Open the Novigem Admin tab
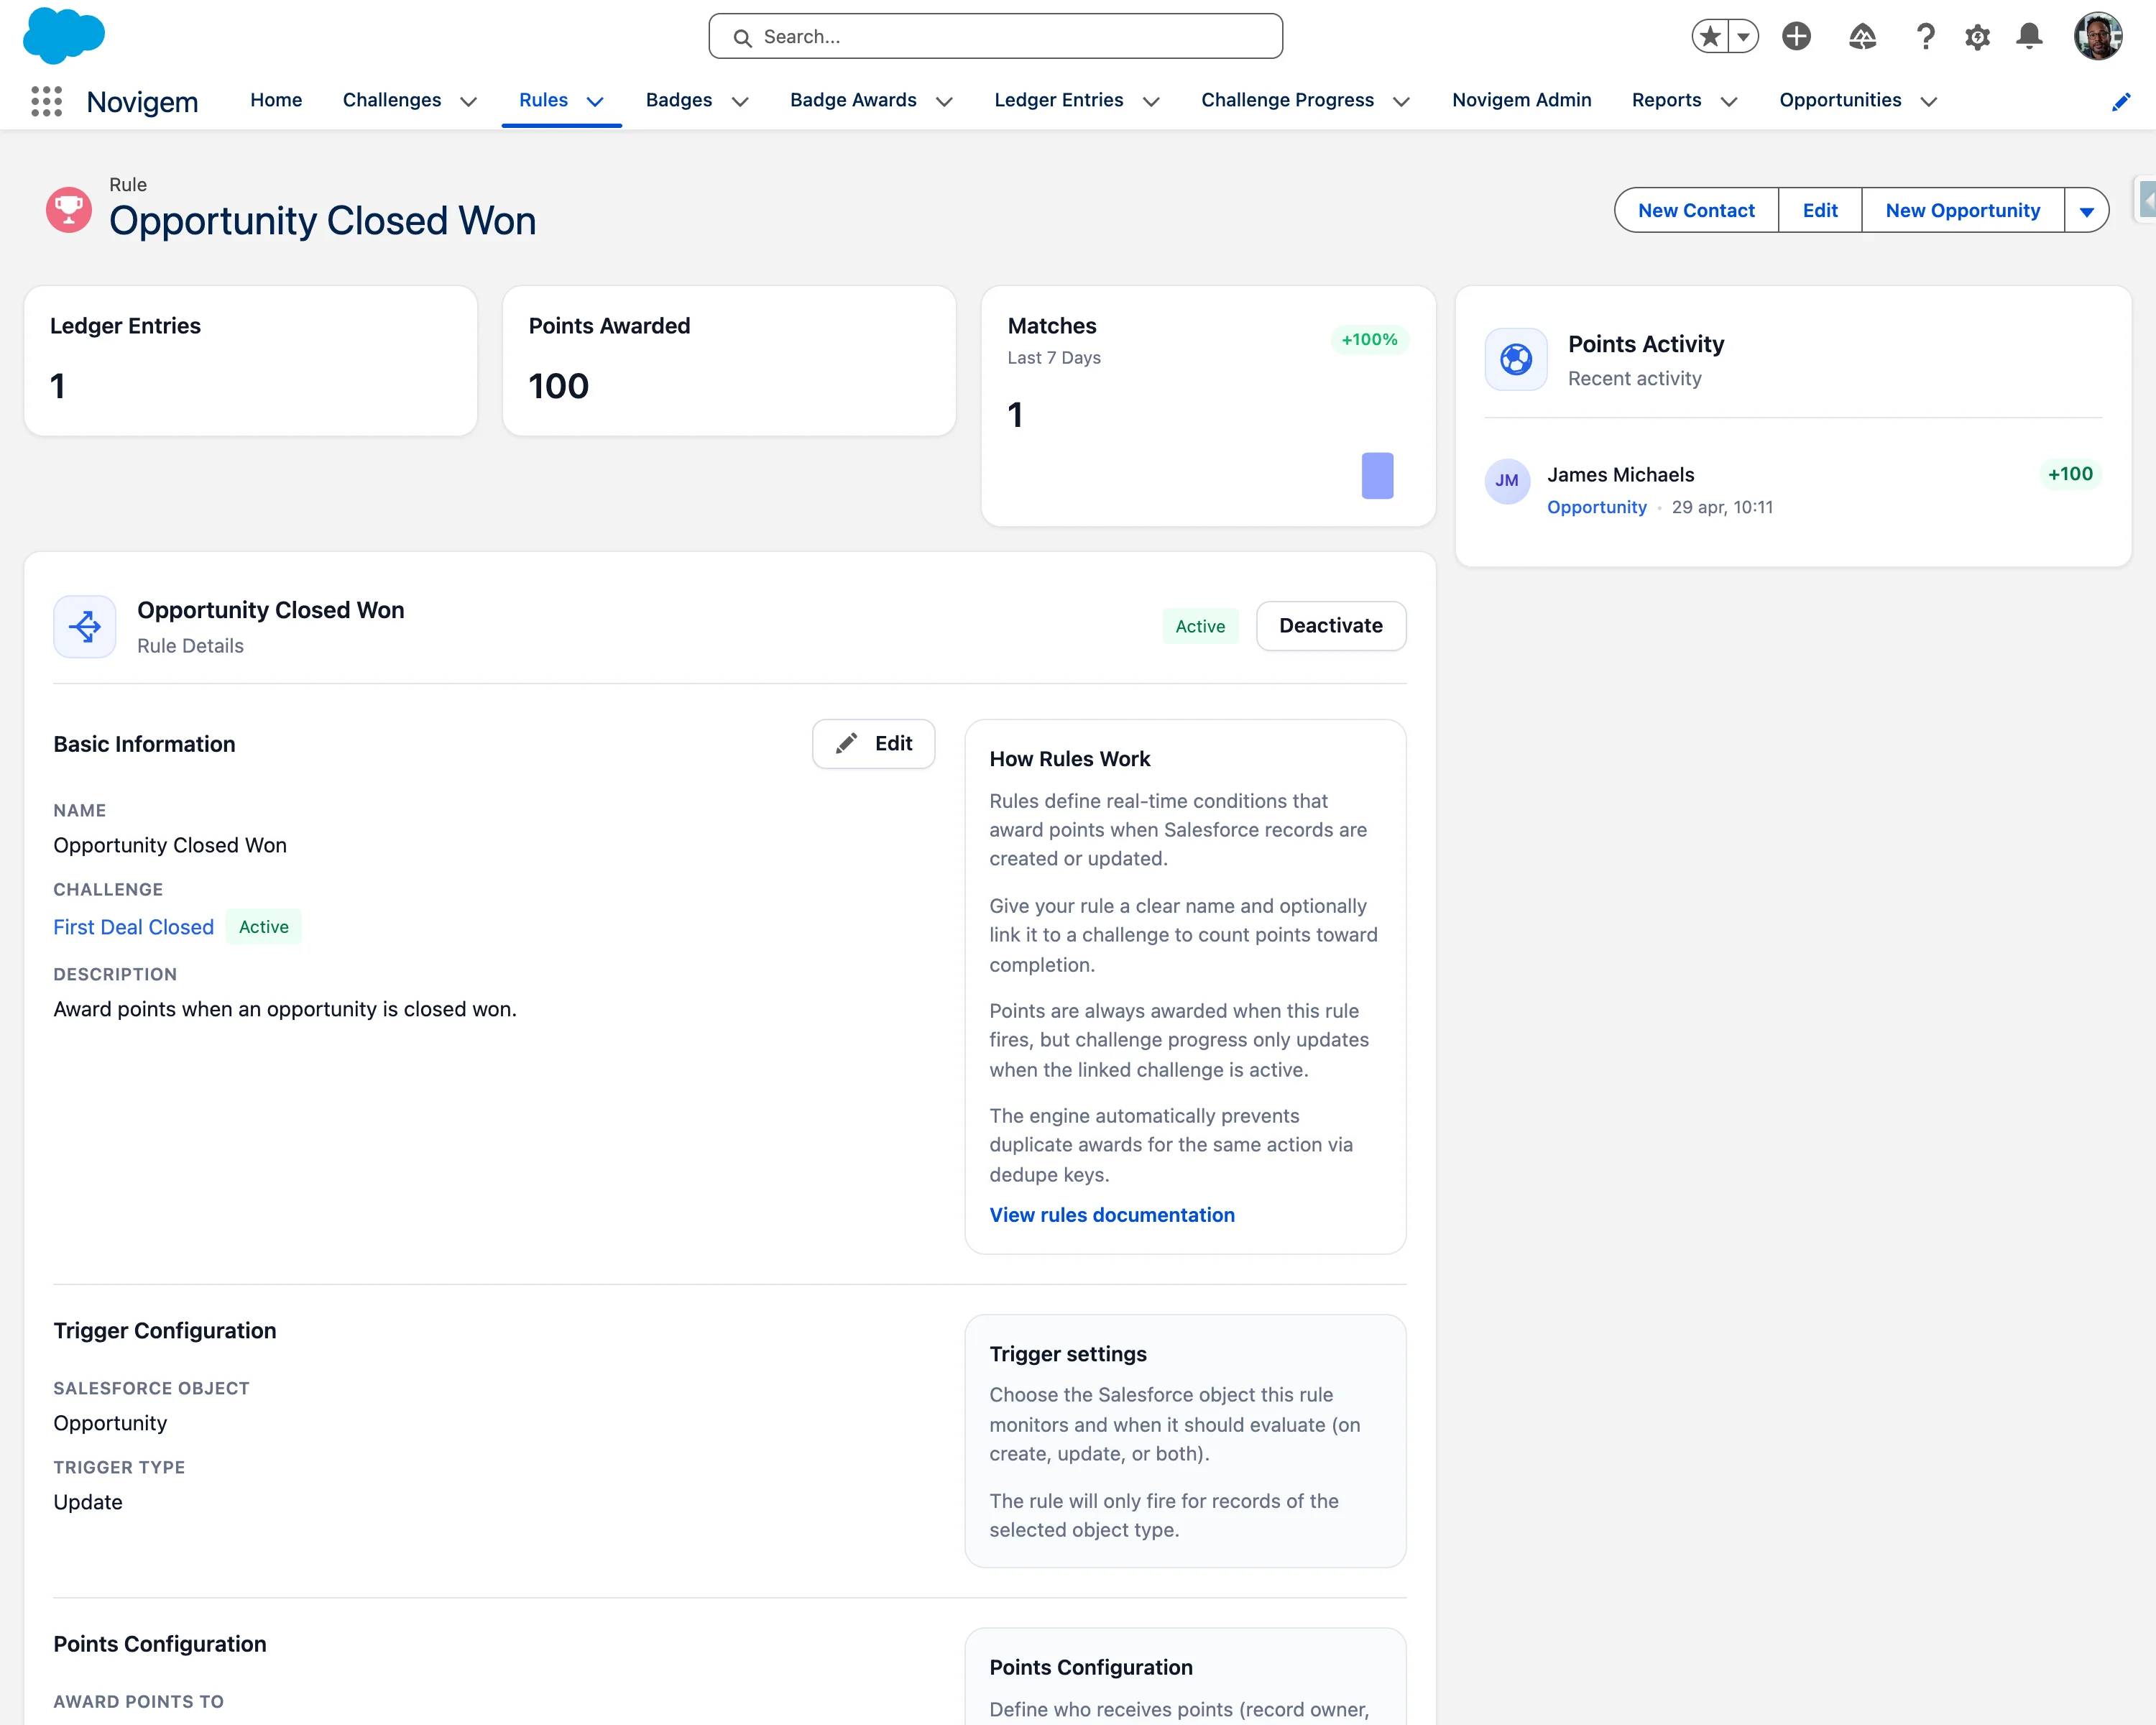Screen dimensions: 2156x1725 1522,100
